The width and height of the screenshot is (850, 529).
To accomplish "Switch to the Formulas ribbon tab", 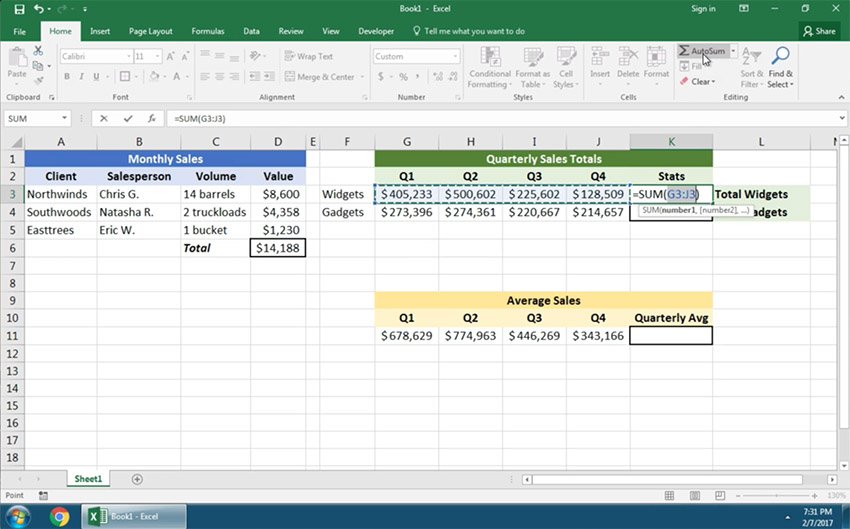I will [207, 31].
